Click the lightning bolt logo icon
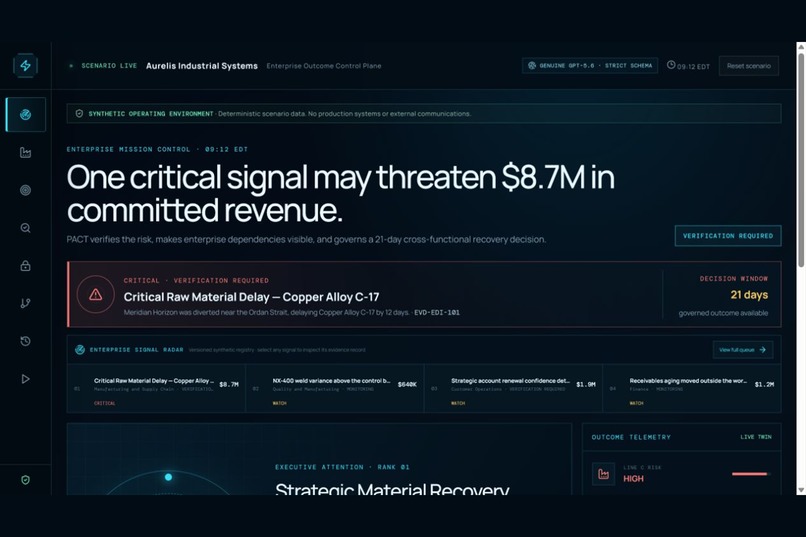Viewport: 806px width, 537px height. pos(25,66)
